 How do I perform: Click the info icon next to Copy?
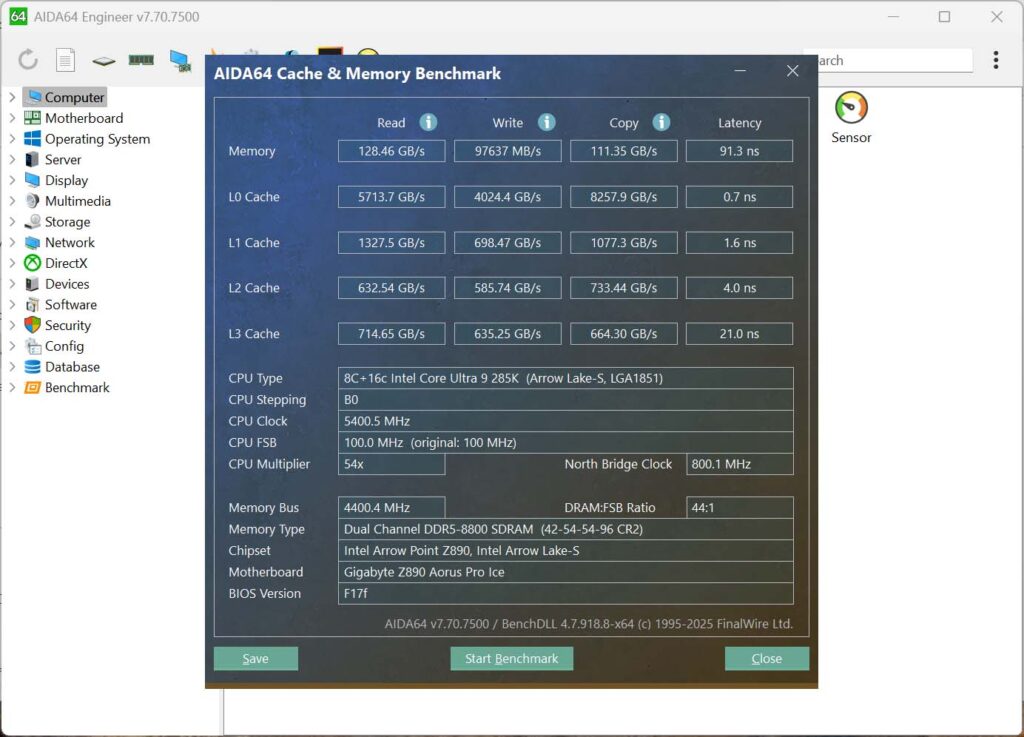[661, 122]
